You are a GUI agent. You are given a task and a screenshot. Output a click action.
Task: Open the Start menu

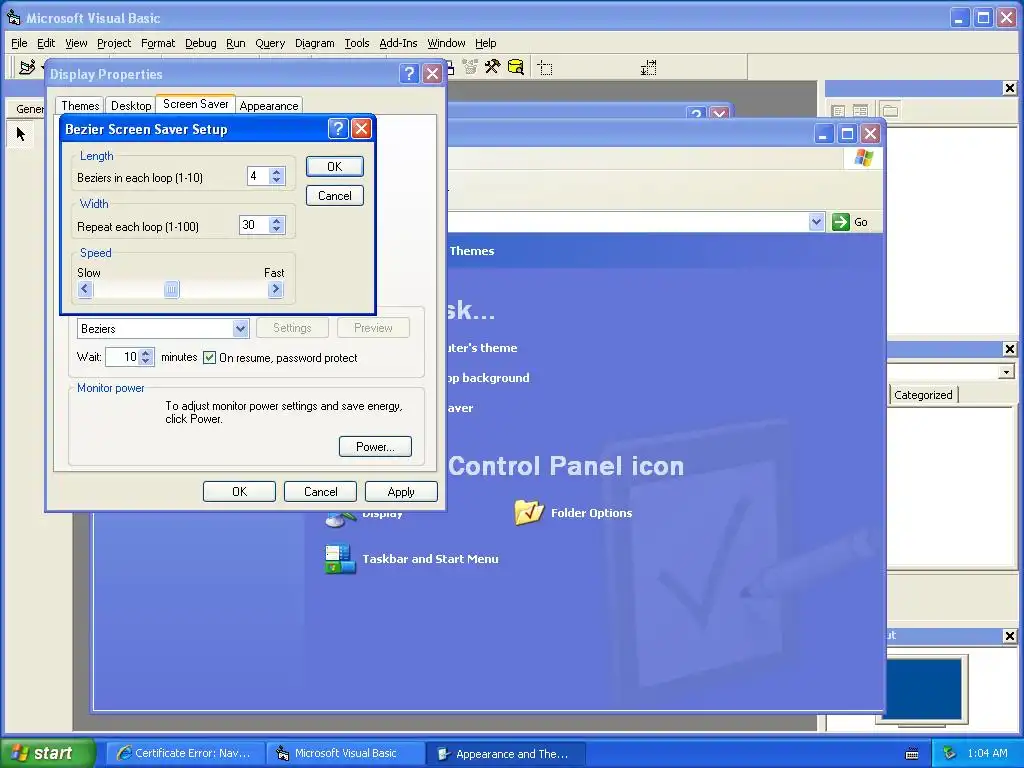point(48,753)
